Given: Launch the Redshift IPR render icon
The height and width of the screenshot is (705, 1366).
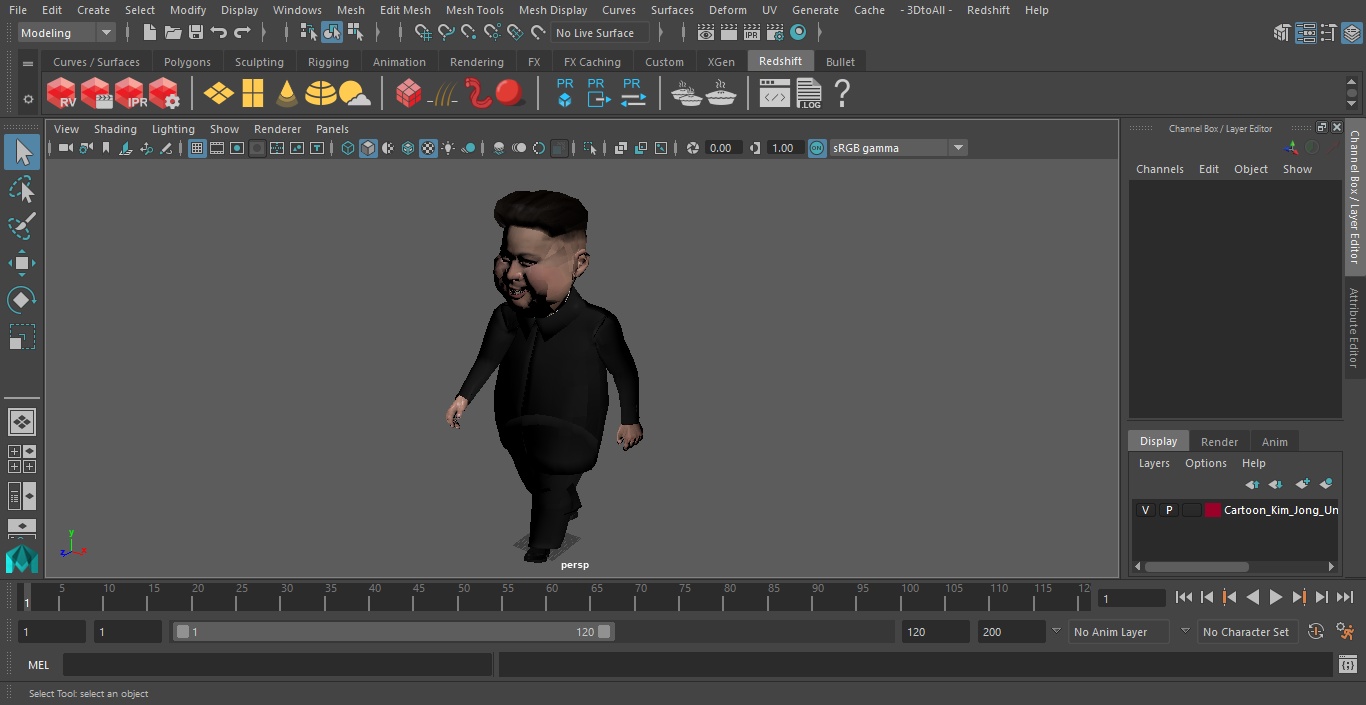Looking at the screenshot, I should [130, 94].
